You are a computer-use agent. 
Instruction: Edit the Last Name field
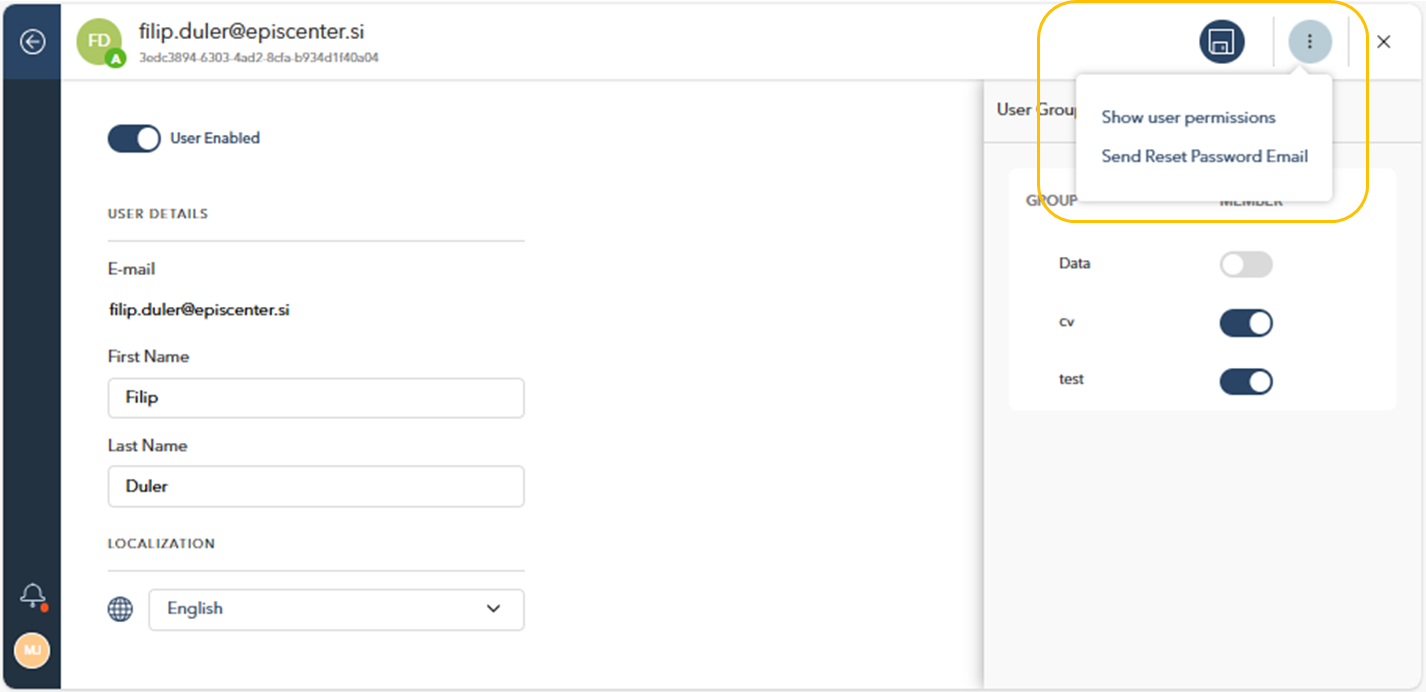pyautogui.click(x=316, y=486)
